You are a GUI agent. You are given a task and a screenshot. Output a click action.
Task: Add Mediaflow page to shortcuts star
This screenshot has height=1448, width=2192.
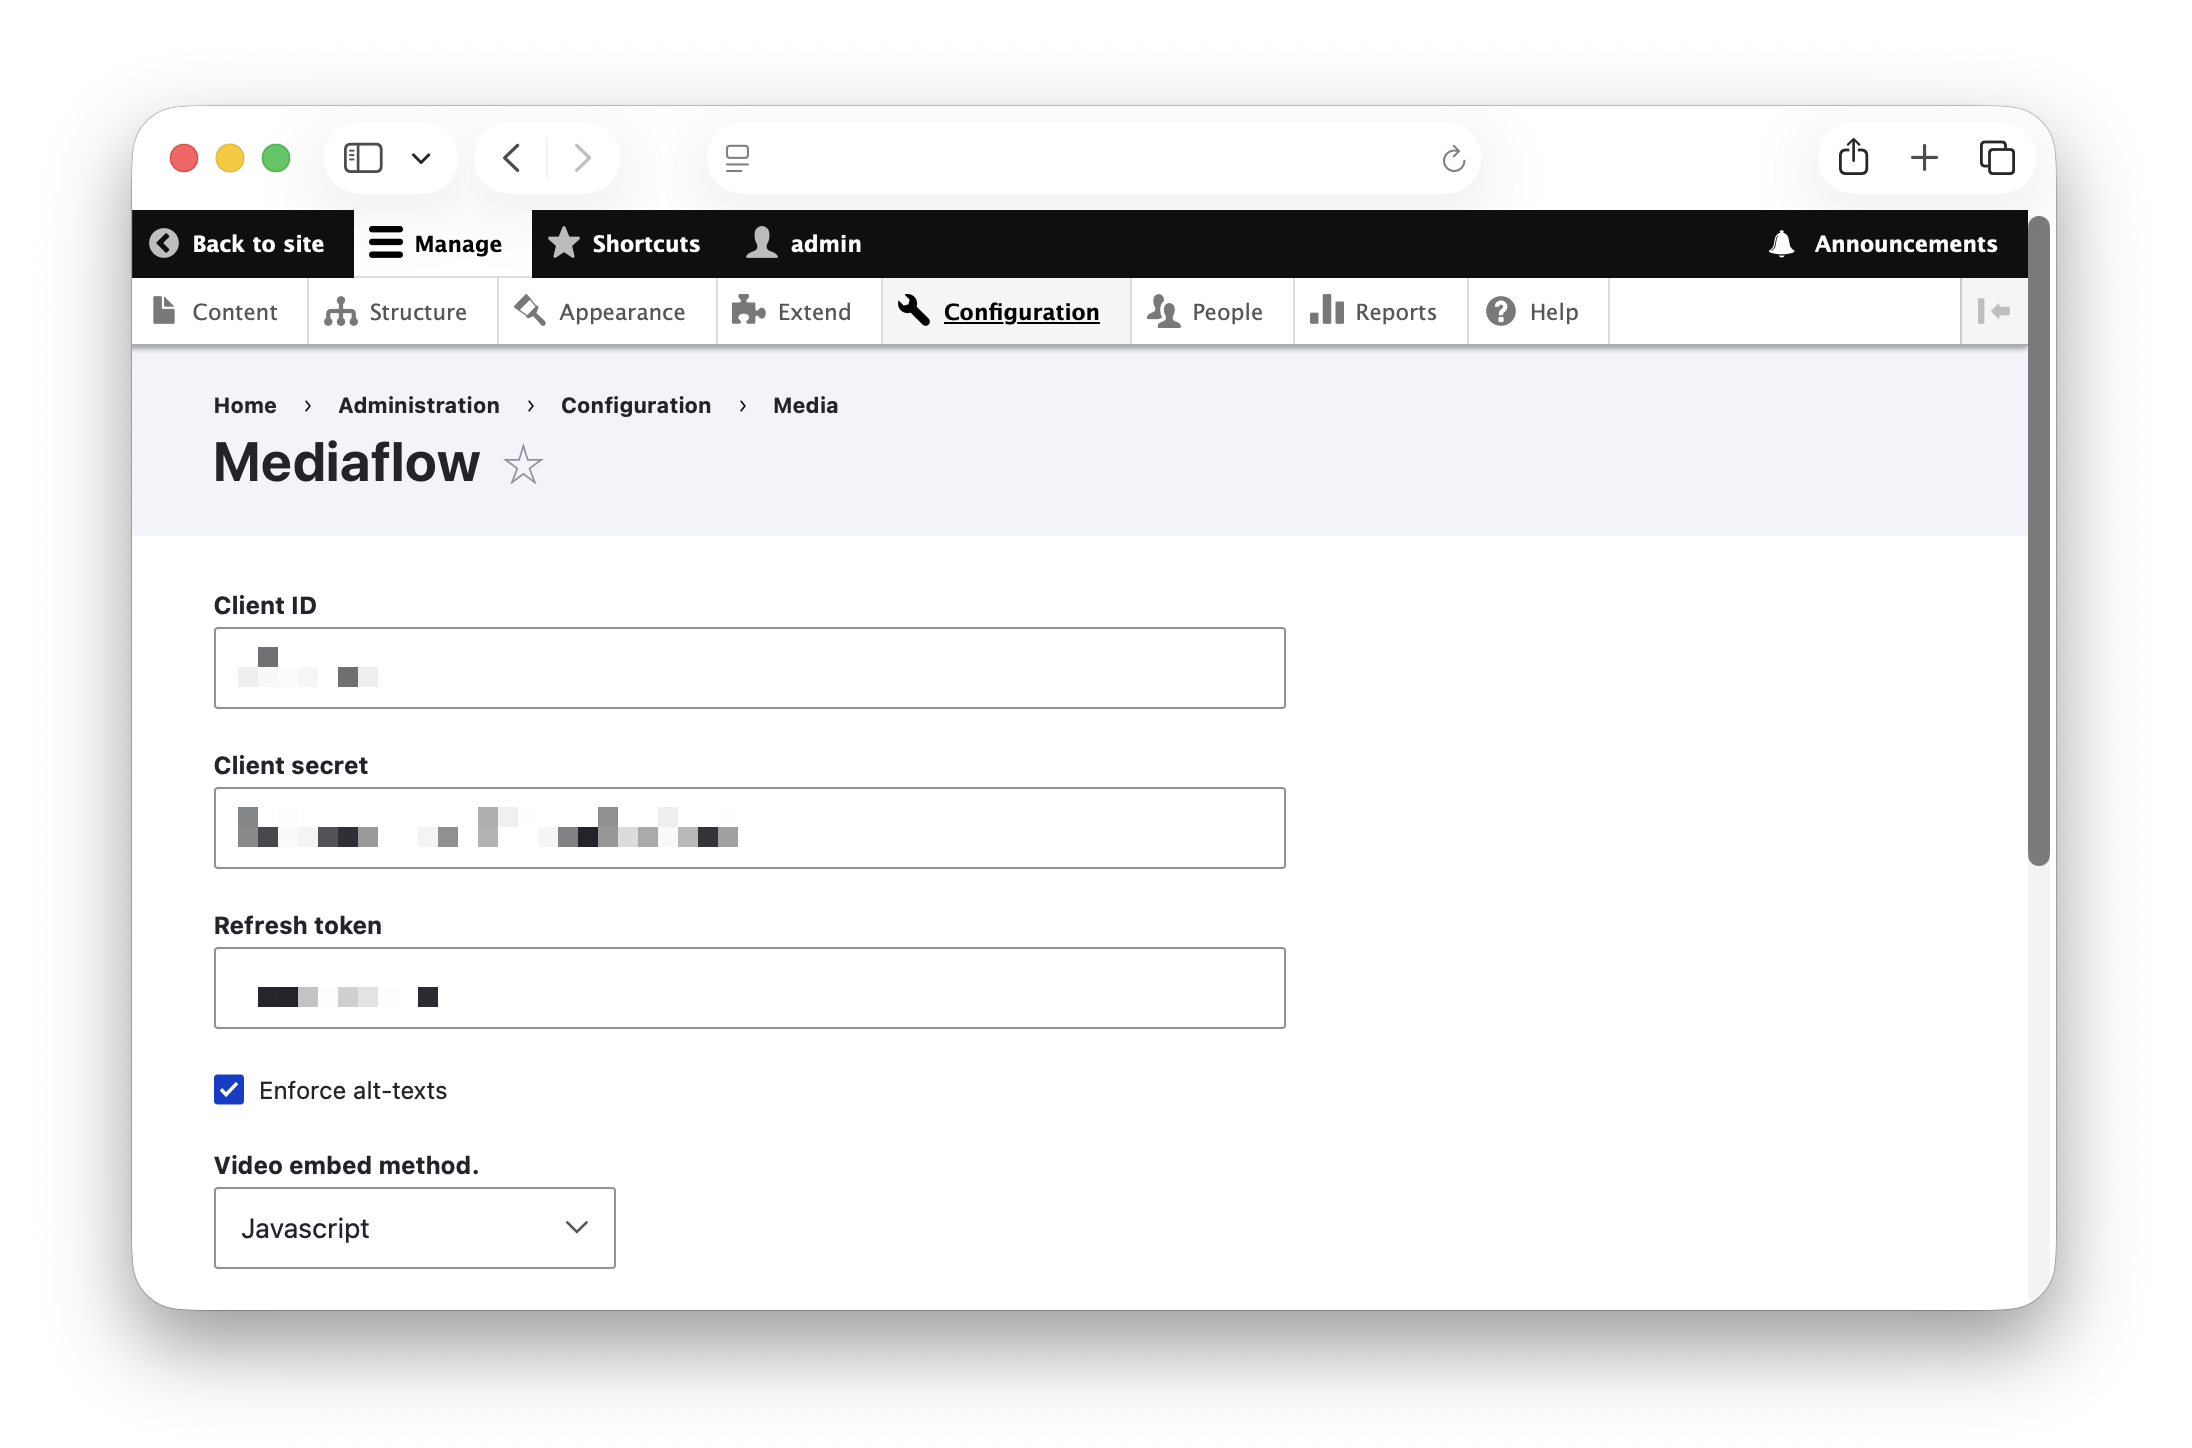point(522,465)
